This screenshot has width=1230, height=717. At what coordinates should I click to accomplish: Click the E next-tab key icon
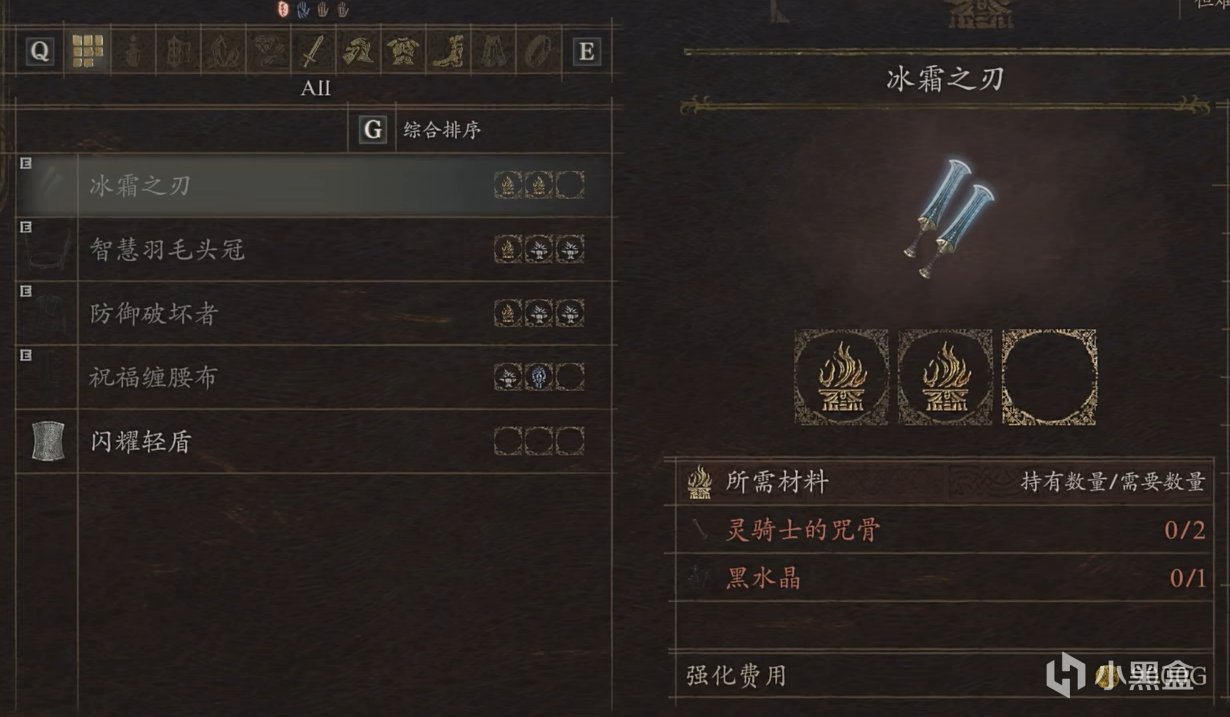[586, 51]
